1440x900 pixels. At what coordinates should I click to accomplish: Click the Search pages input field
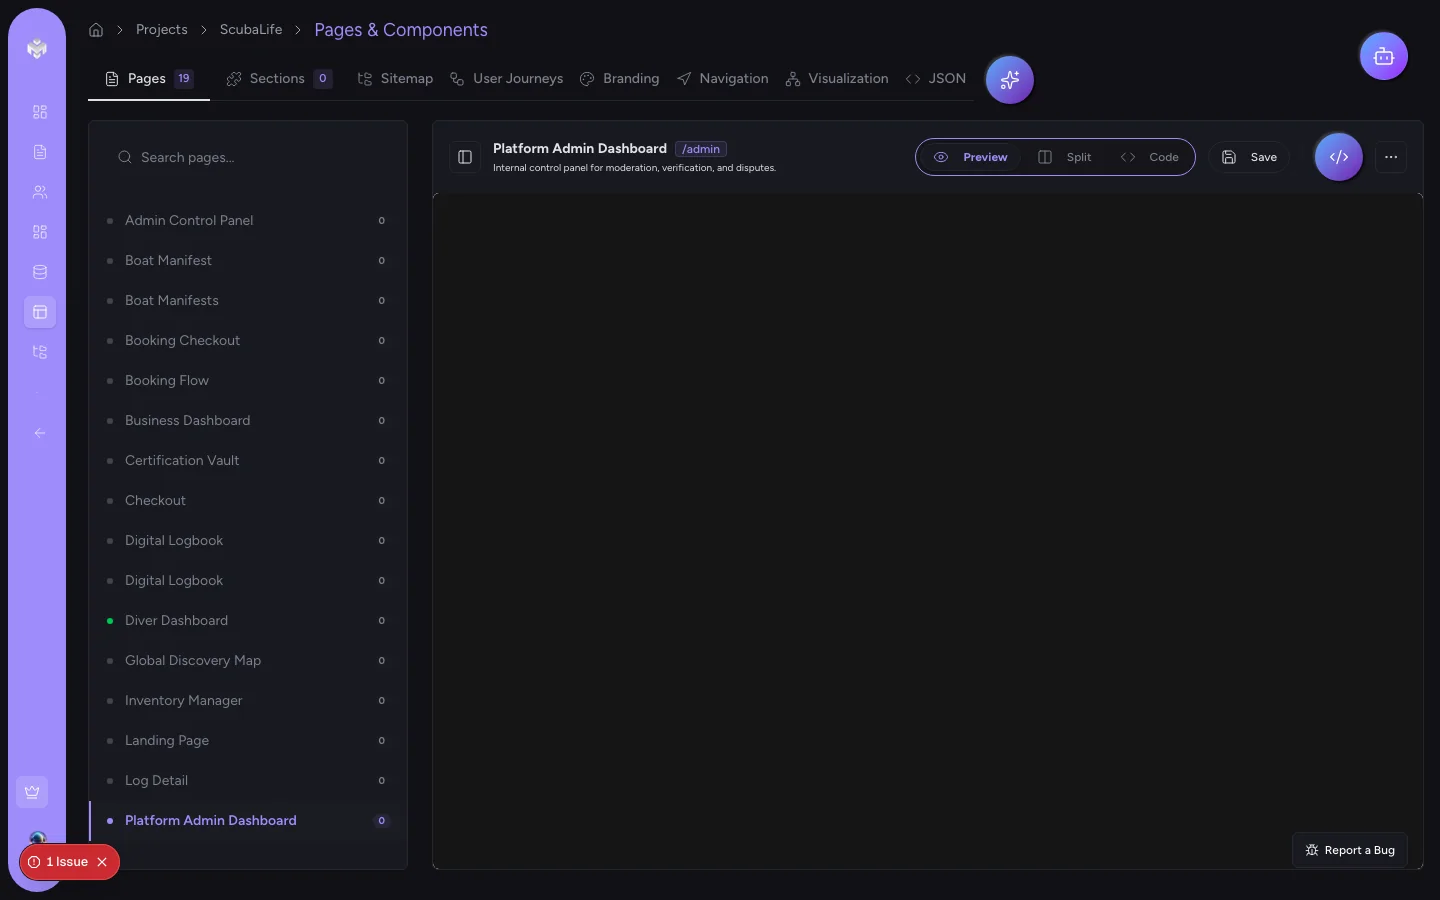click(248, 157)
